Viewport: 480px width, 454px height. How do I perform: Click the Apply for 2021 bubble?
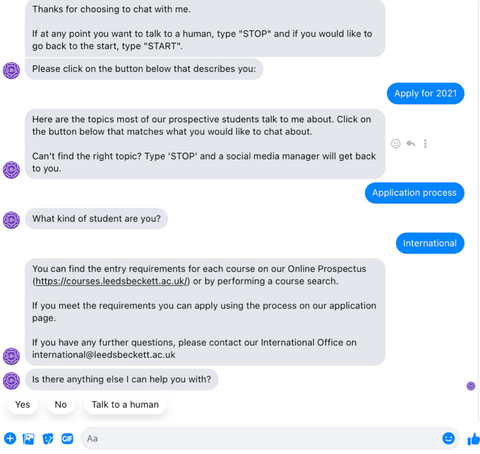tap(425, 93)
